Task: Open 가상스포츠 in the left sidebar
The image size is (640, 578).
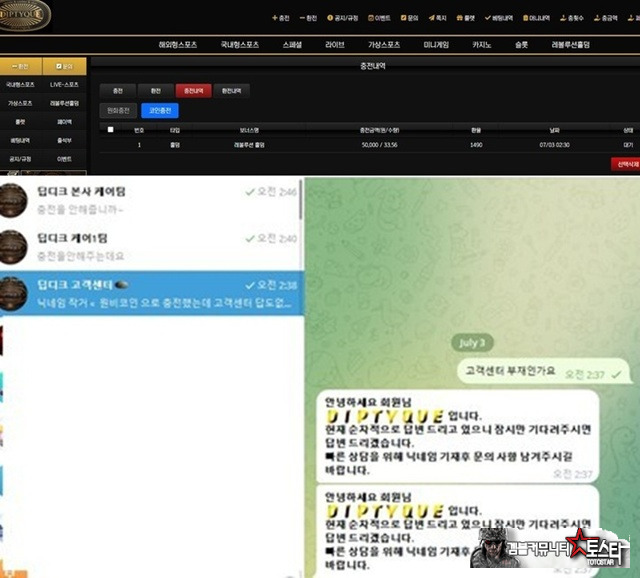Action: [20, 103]
